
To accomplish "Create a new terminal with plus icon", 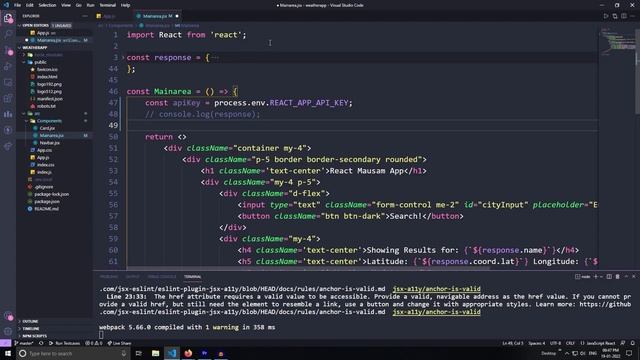I will [596, 276].
